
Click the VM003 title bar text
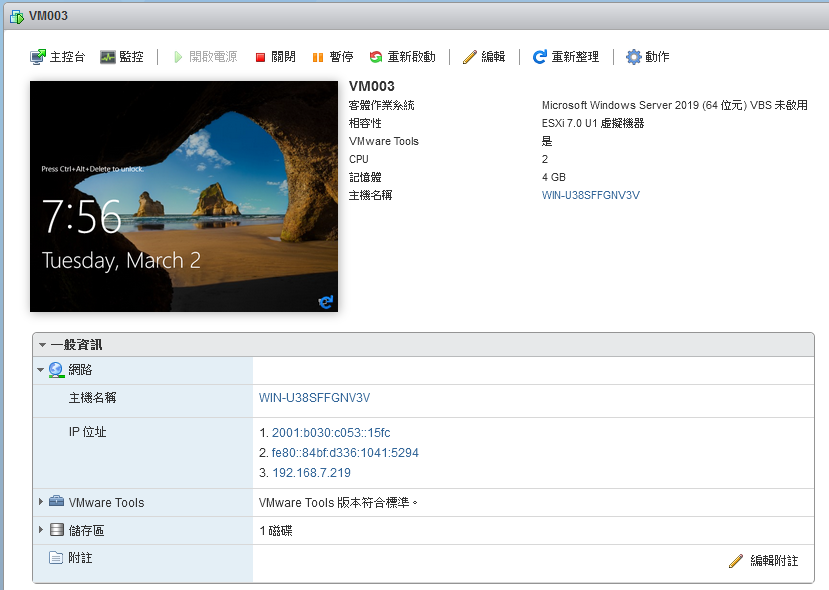coord(48,16)
